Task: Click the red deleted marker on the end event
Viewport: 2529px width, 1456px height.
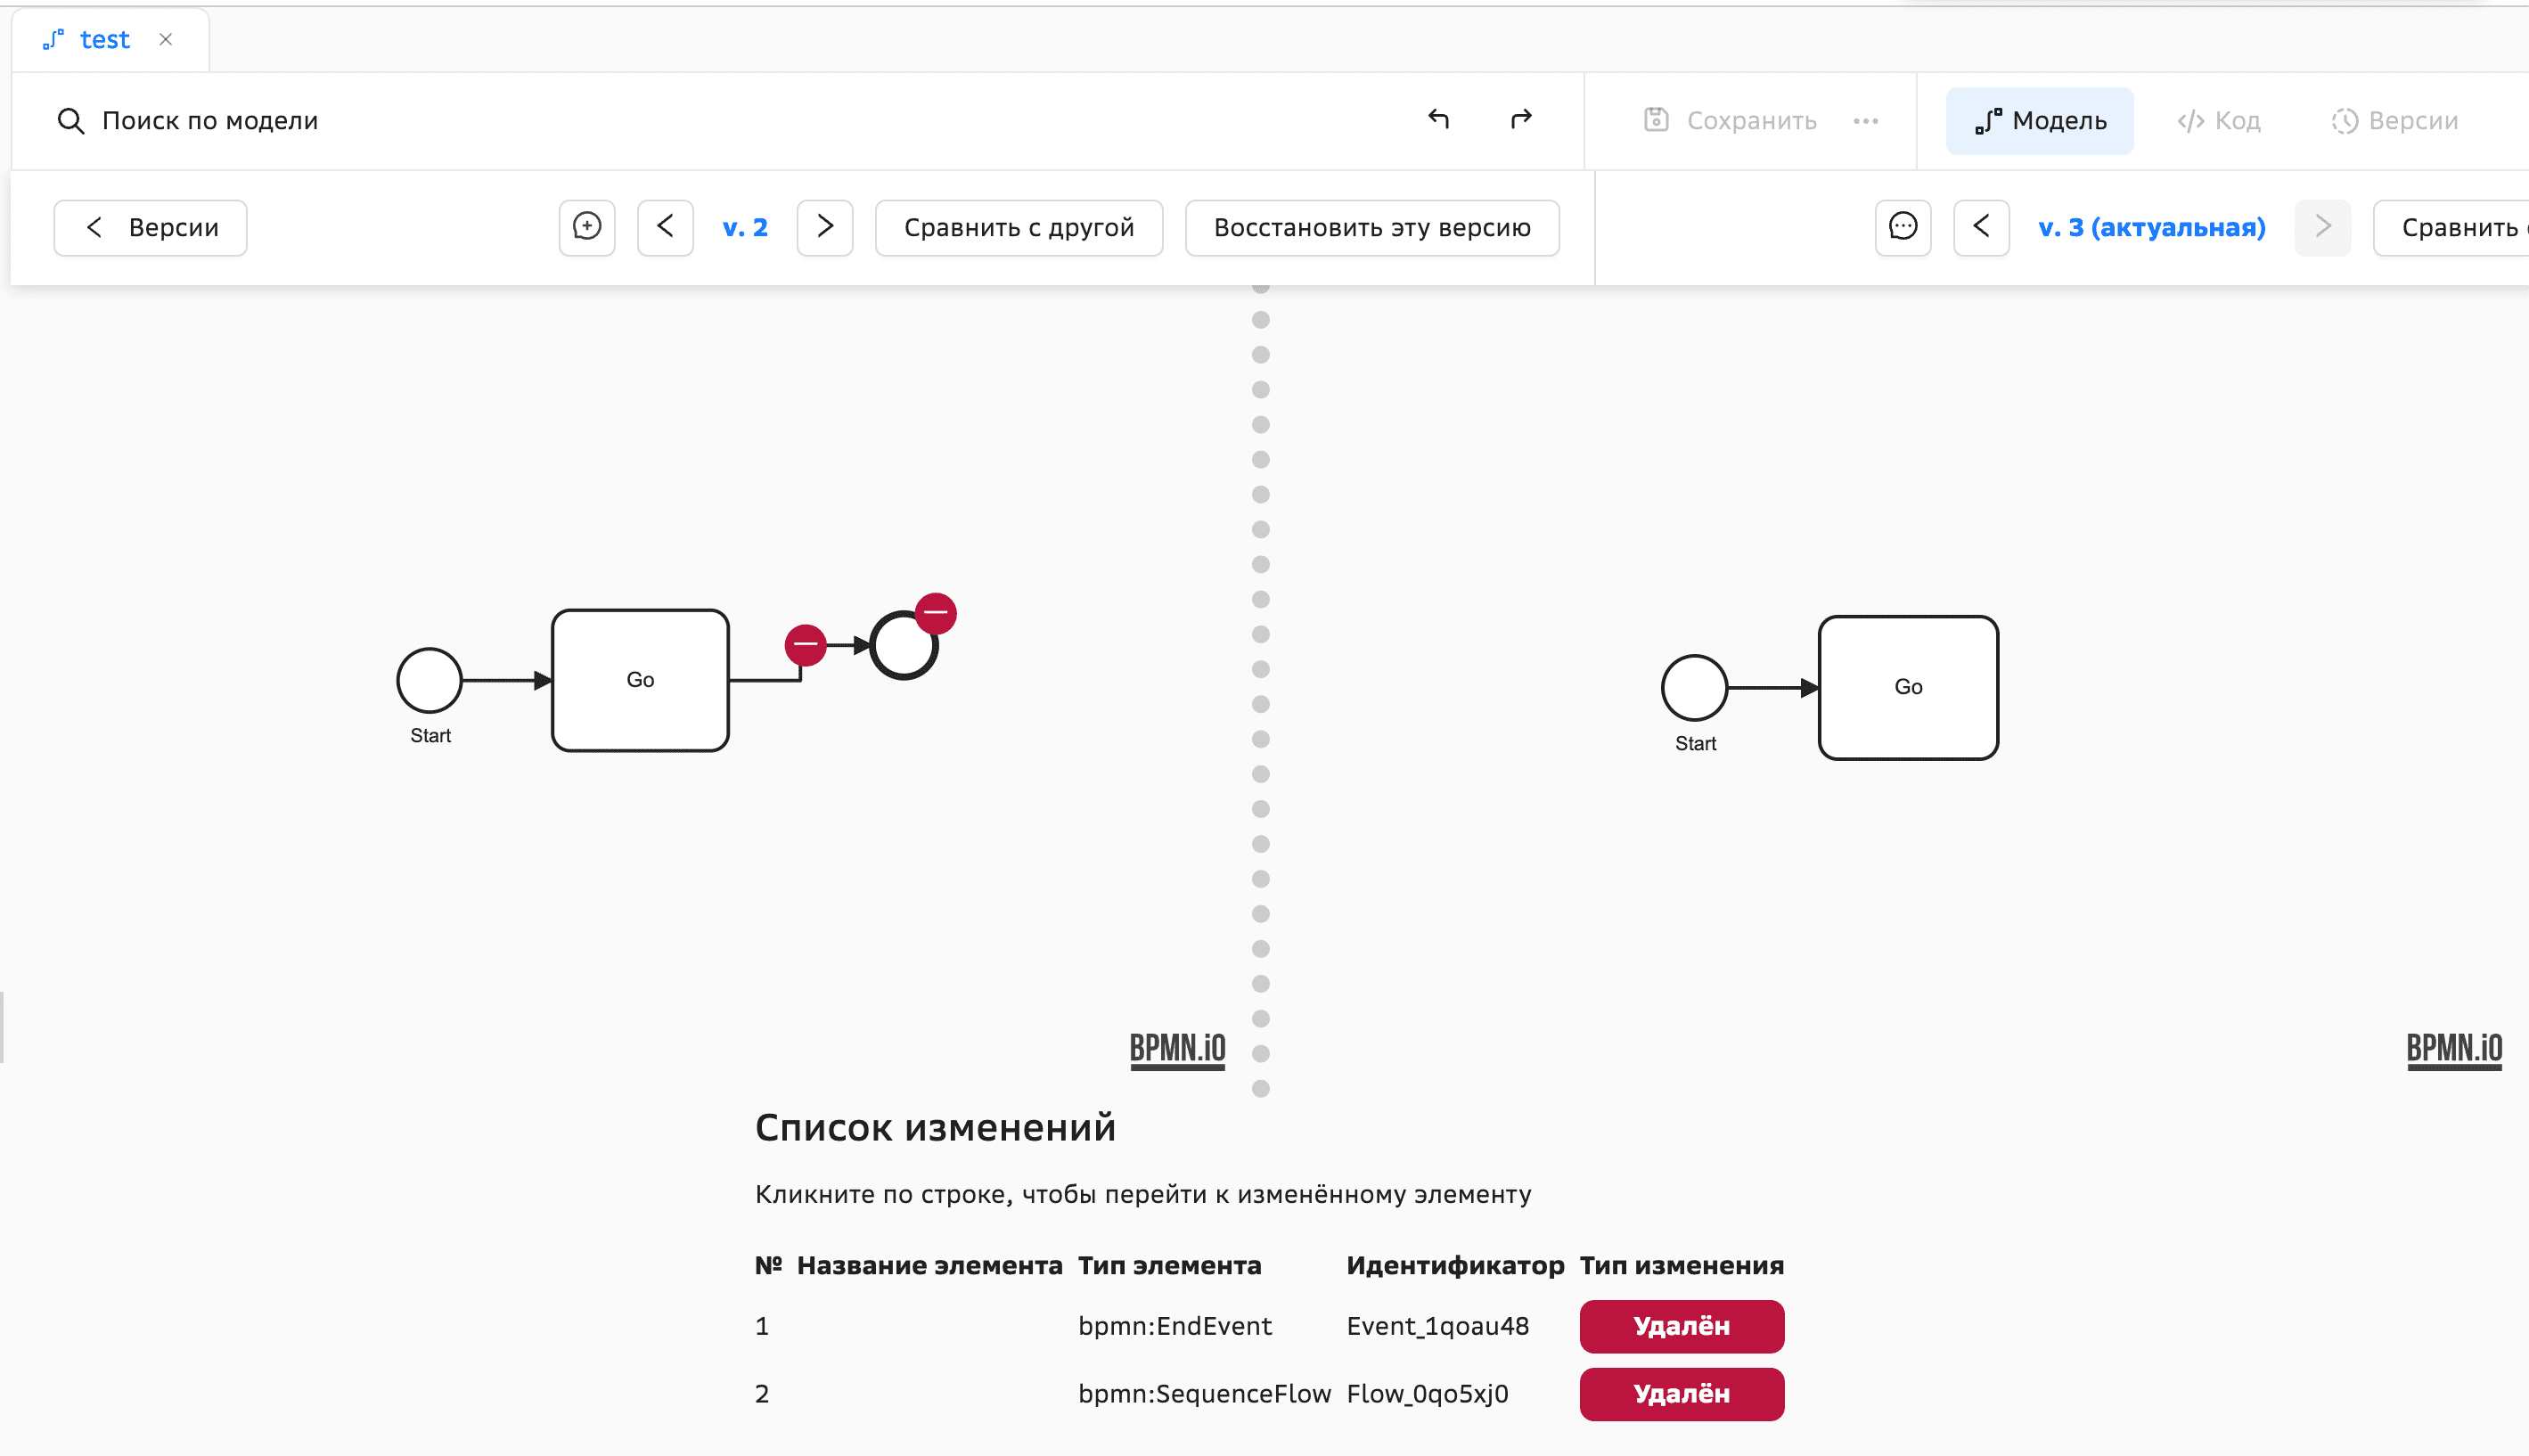Action: [x=935, y=612]
